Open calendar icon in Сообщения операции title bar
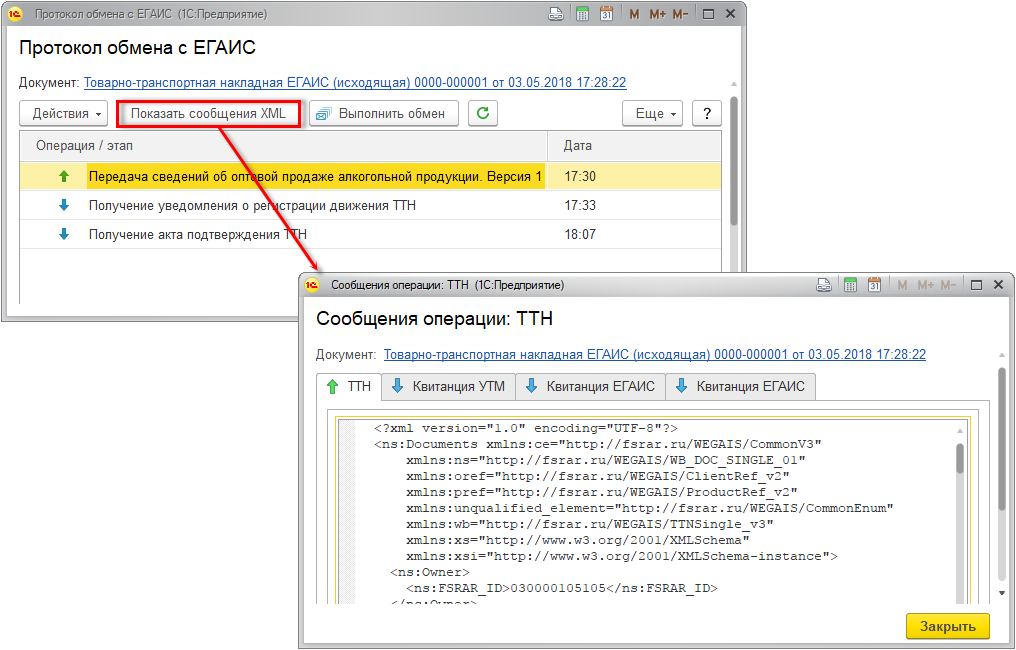The height and width of the screenshot is (650, 1016). pos(875,284)
